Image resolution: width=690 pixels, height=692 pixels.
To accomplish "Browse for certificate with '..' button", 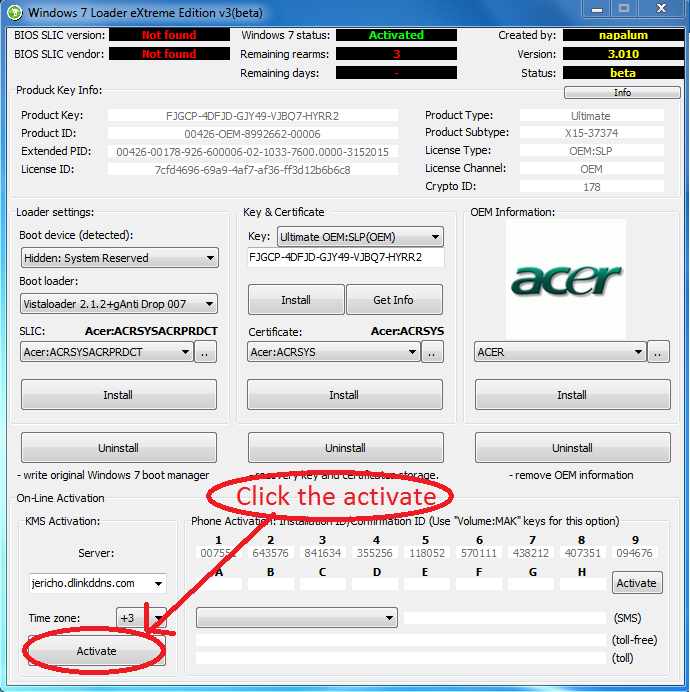I will click(x=432, y=352).
